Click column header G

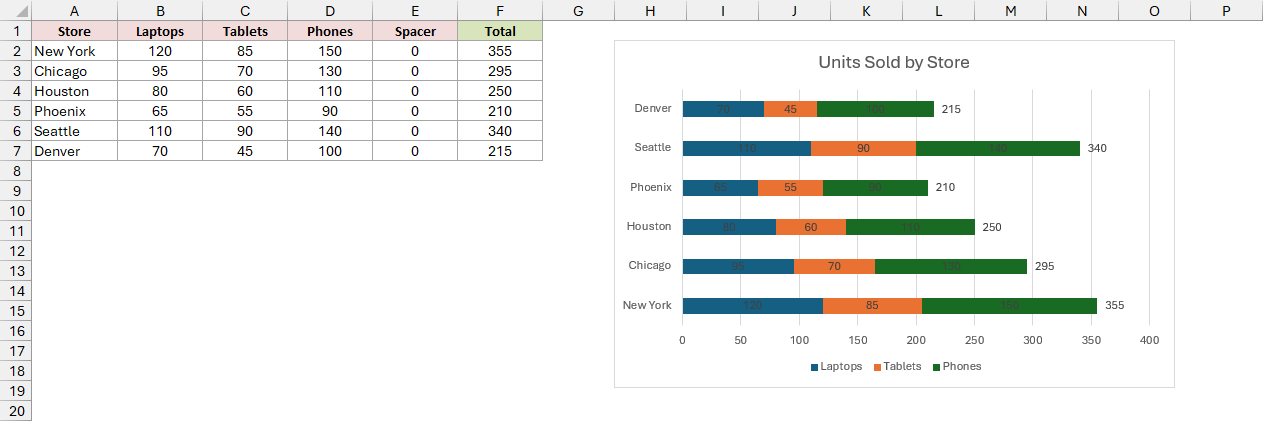pos(579,10)
